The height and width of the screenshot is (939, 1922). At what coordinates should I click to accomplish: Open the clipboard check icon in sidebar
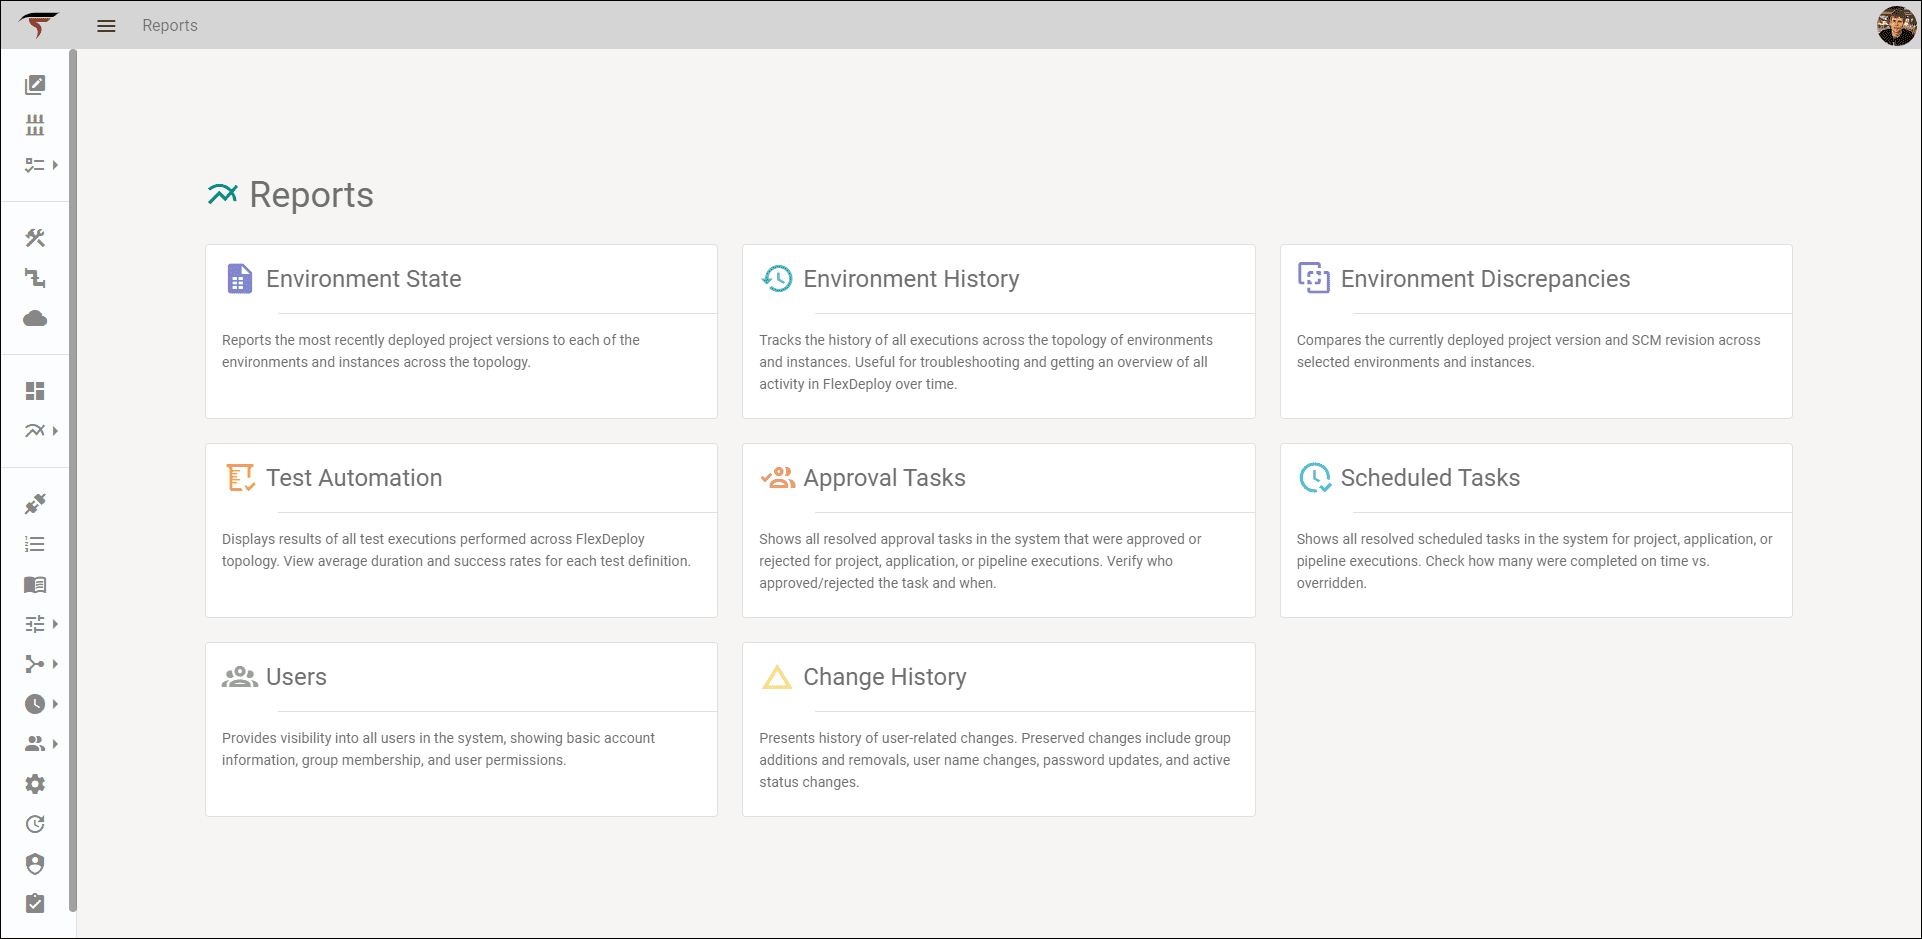pos(35,903)
